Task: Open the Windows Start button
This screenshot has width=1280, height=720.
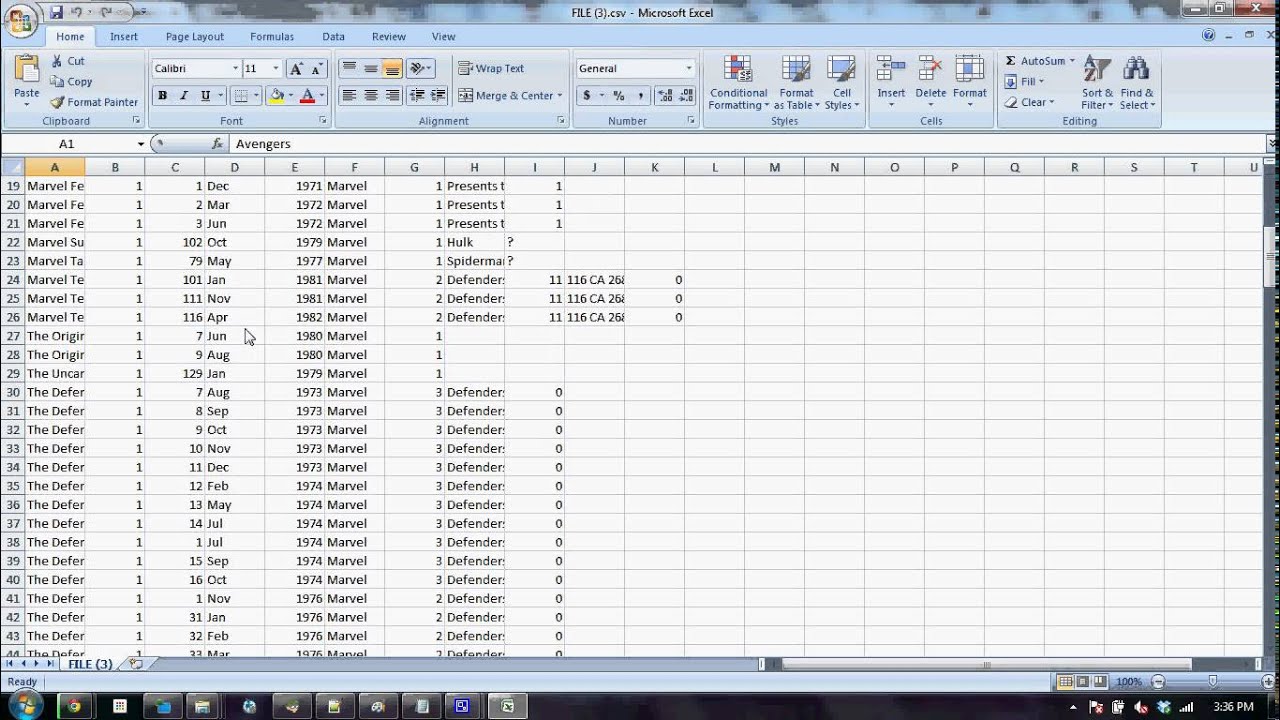Action: click(x=25, y=706)
